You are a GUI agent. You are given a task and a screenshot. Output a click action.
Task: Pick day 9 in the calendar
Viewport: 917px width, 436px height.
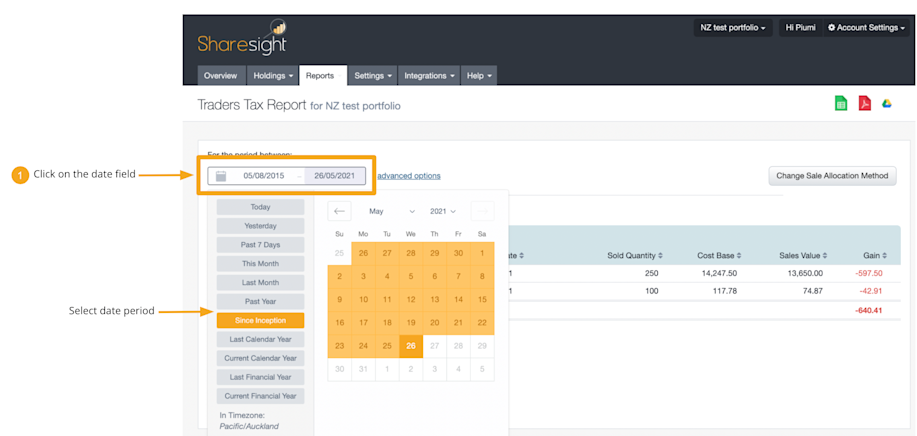click(x=339, y=299)
